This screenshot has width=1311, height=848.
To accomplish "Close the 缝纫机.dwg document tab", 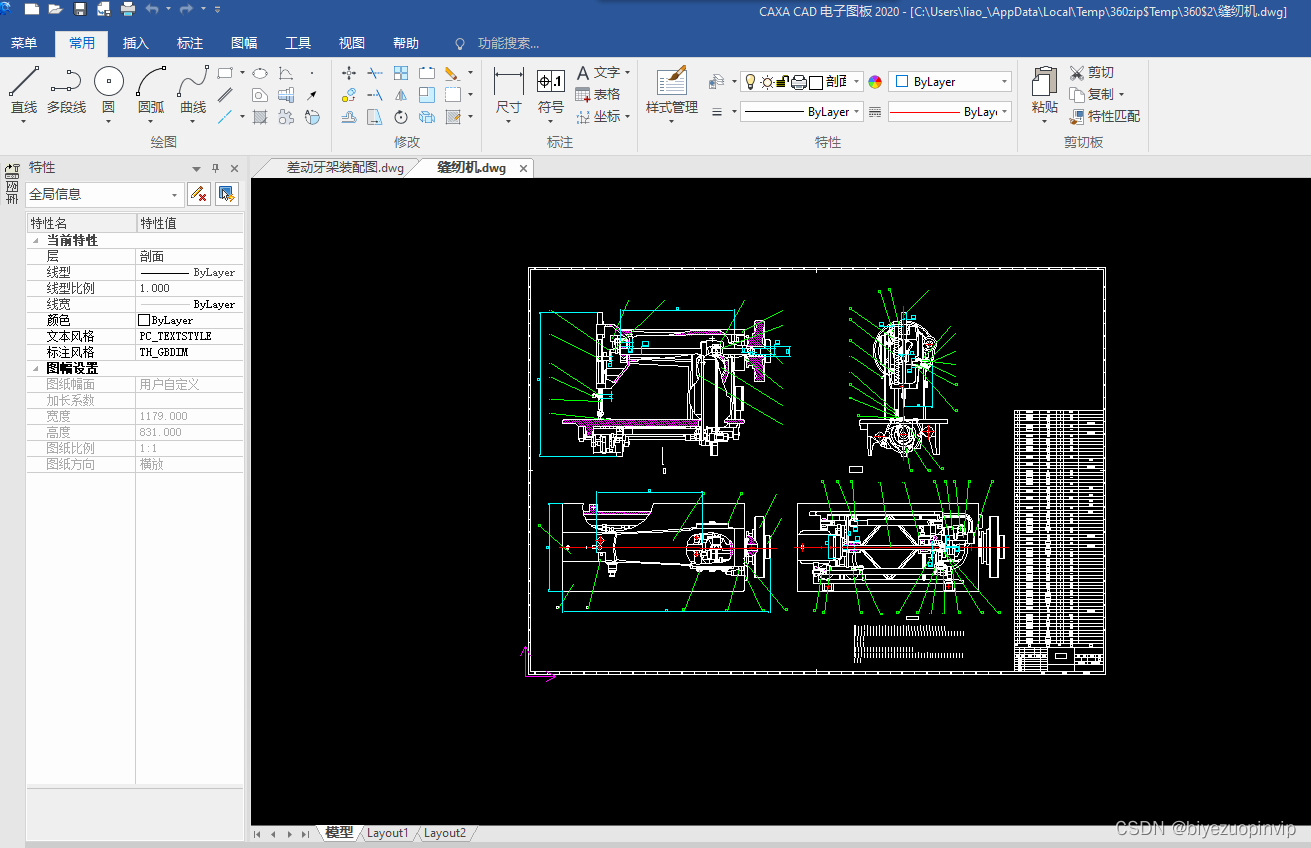I will pos(523,168).
